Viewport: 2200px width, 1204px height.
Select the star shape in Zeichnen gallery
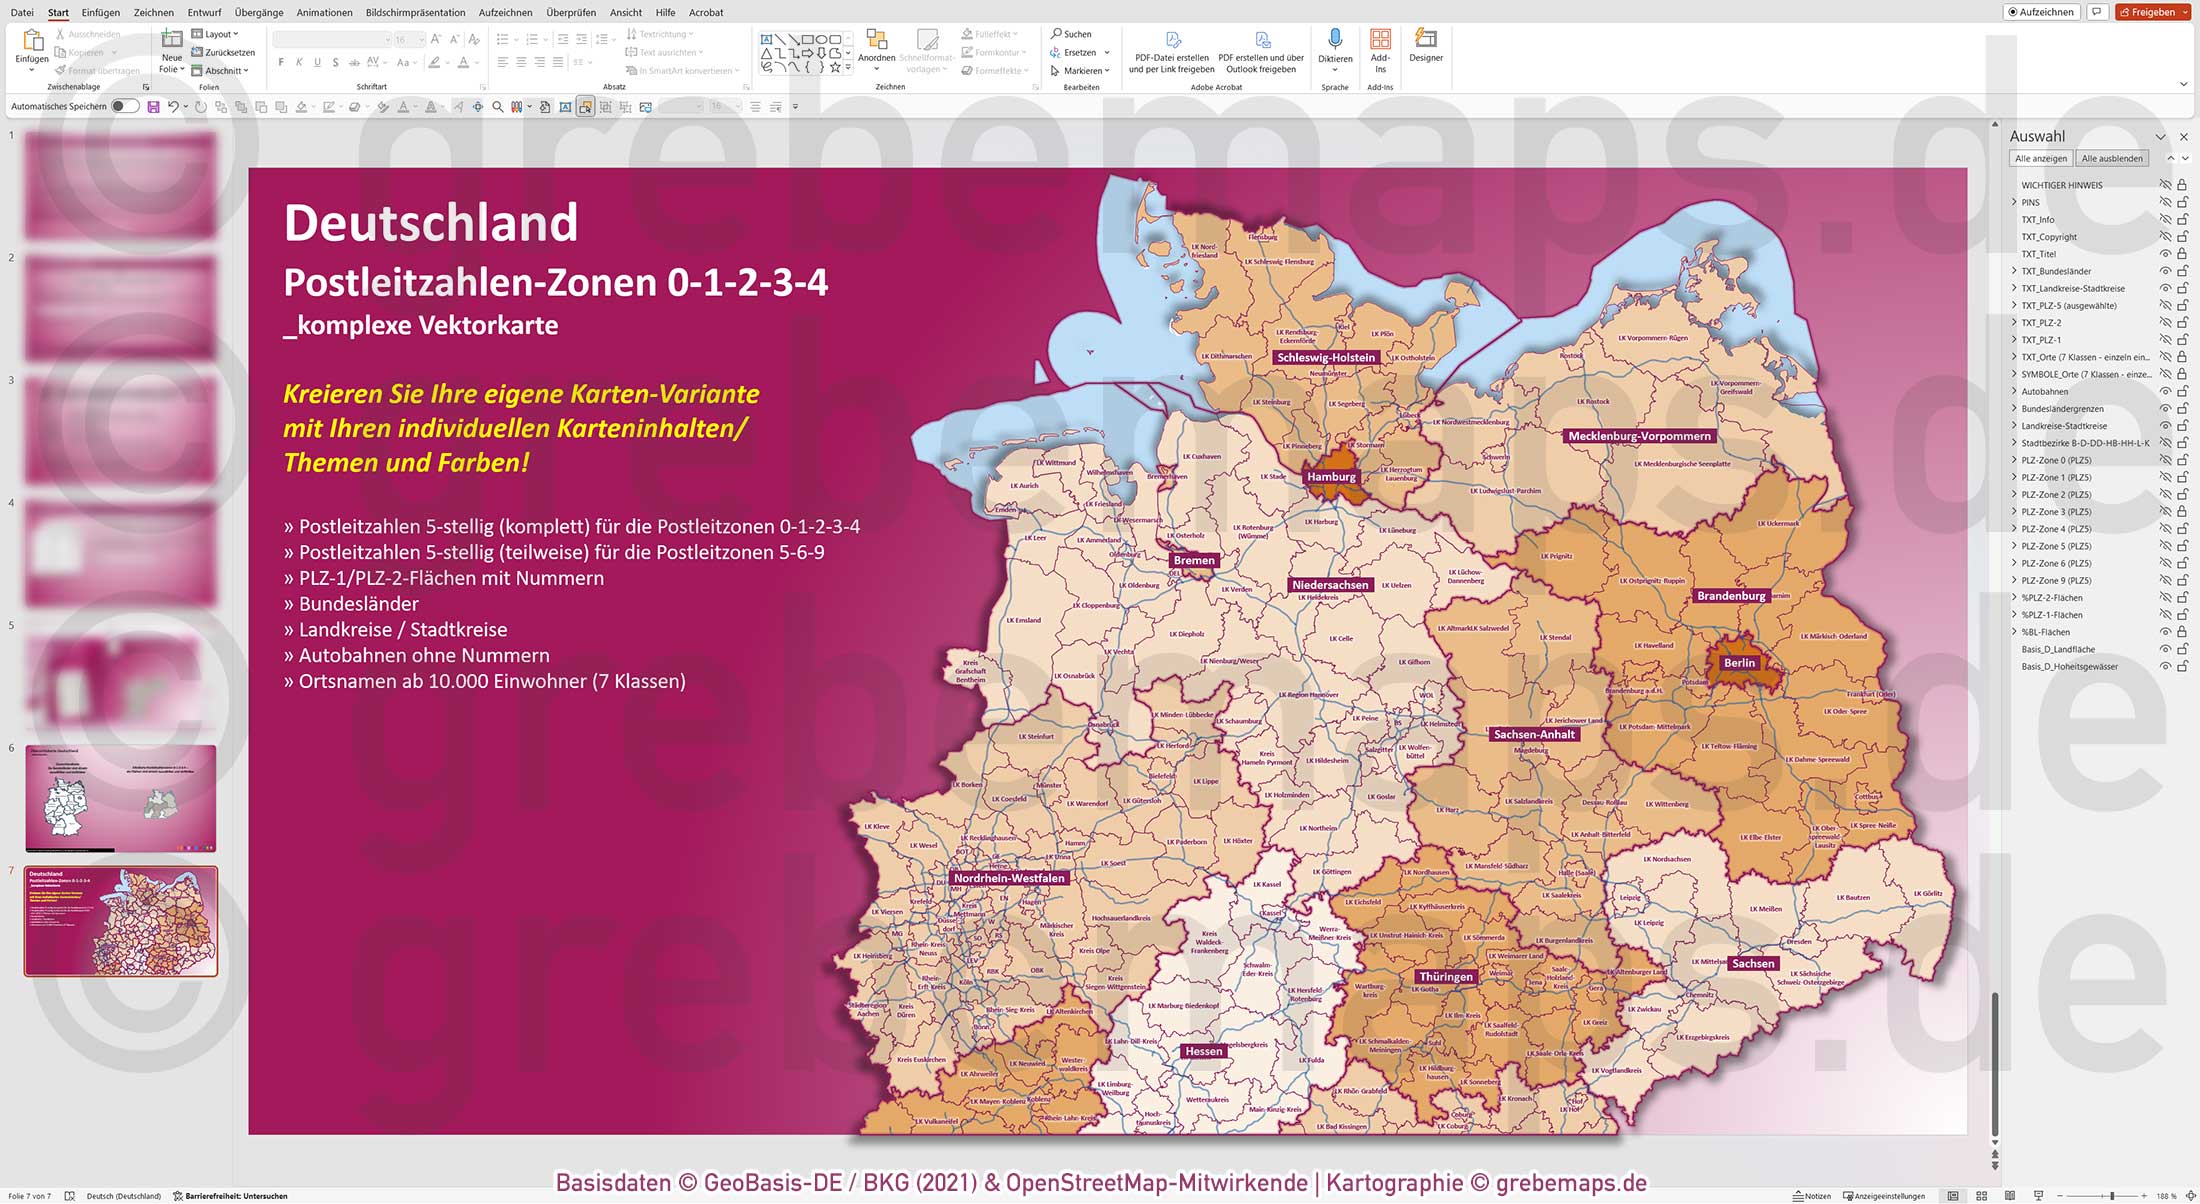click(x=834, y=68)
